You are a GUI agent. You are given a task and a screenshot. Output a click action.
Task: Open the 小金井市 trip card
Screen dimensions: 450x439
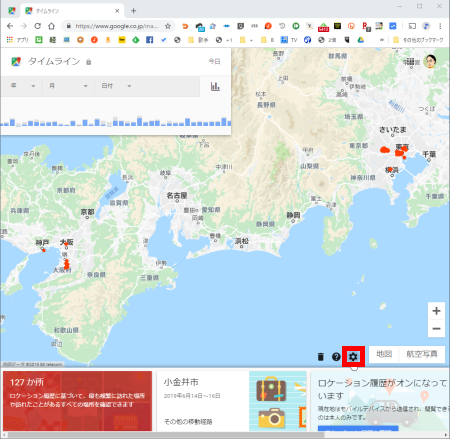[x=231, y=401]
